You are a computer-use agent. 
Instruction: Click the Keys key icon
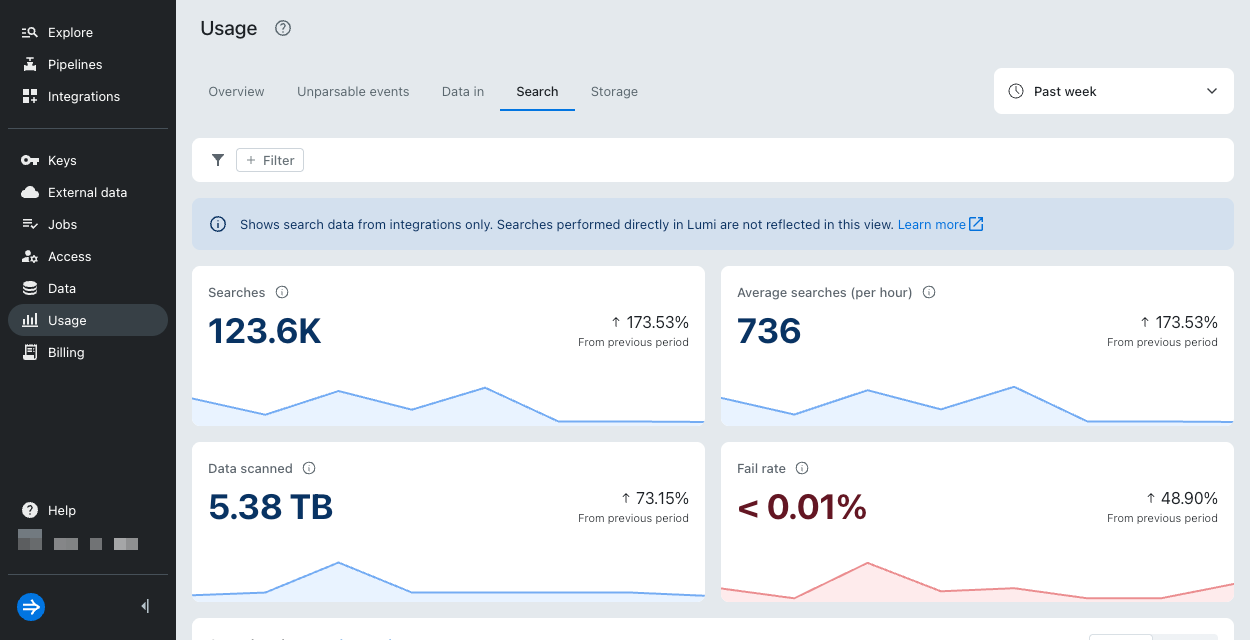[x=30, y=160]
